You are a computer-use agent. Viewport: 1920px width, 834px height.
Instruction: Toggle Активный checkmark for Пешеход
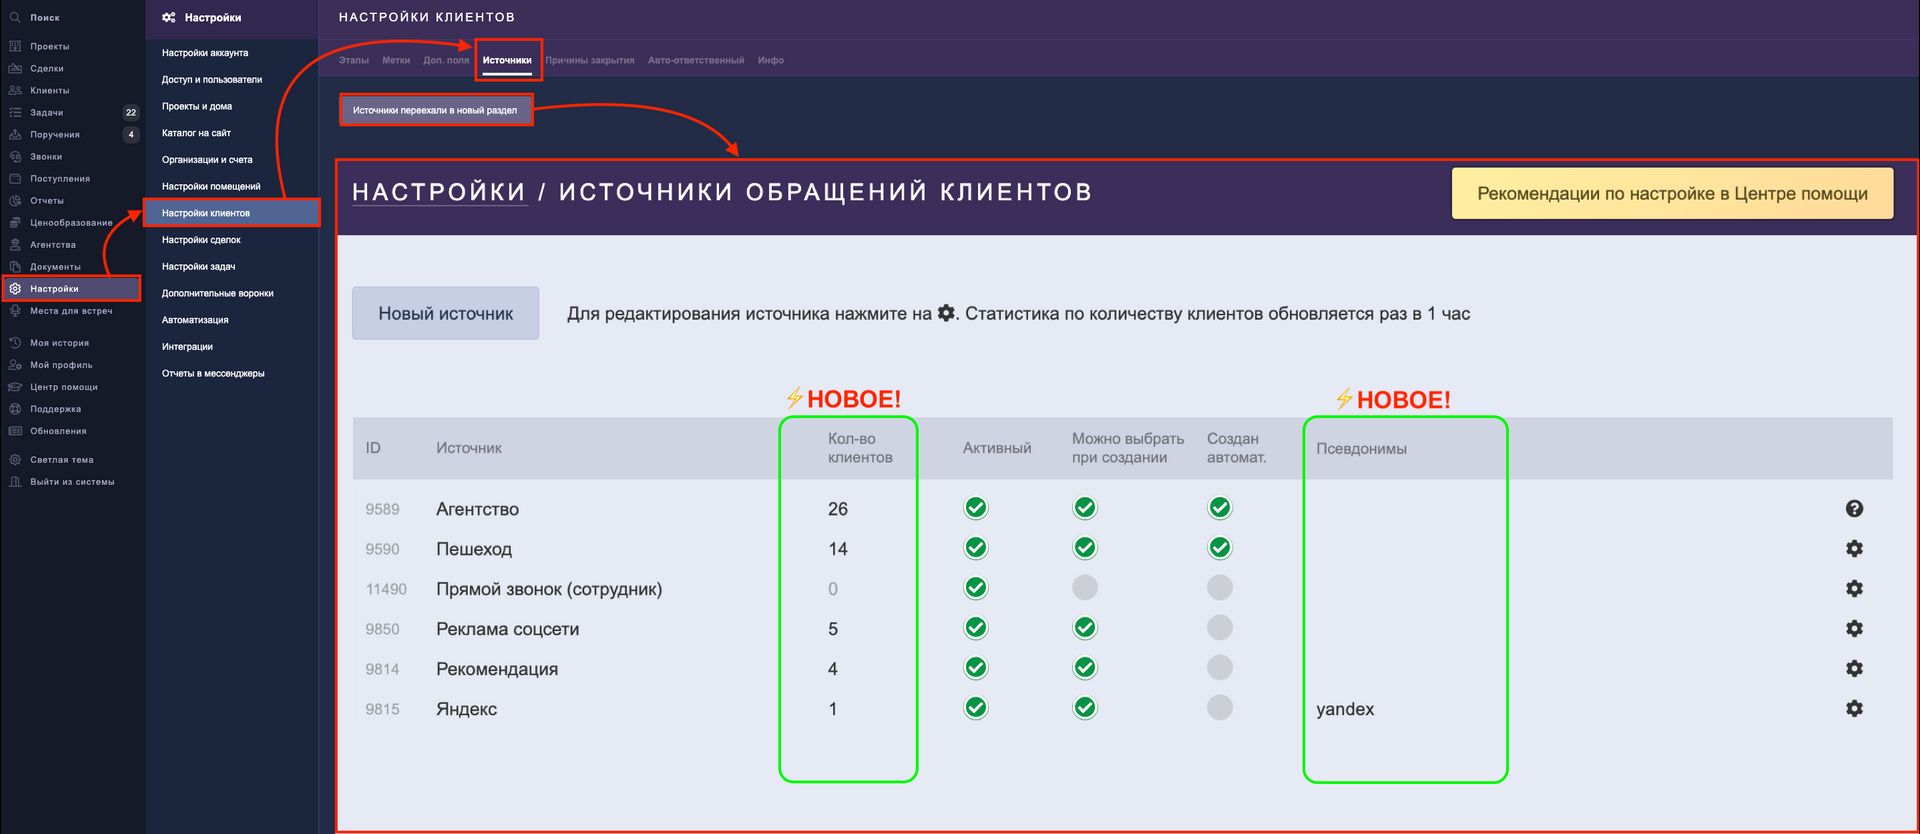976,548
